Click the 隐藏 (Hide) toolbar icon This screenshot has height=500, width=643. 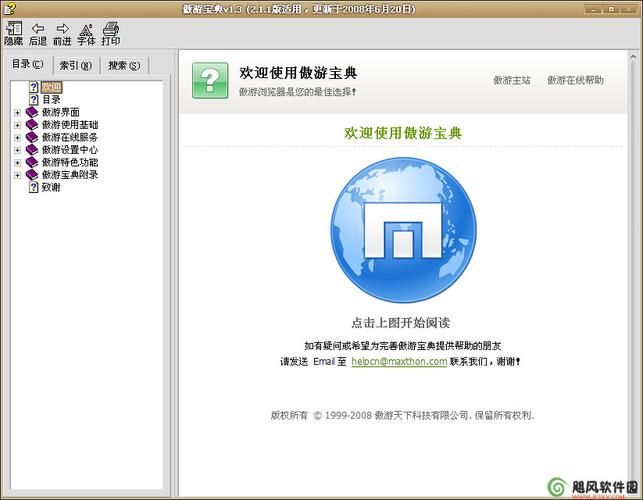(x=13, y=29)
